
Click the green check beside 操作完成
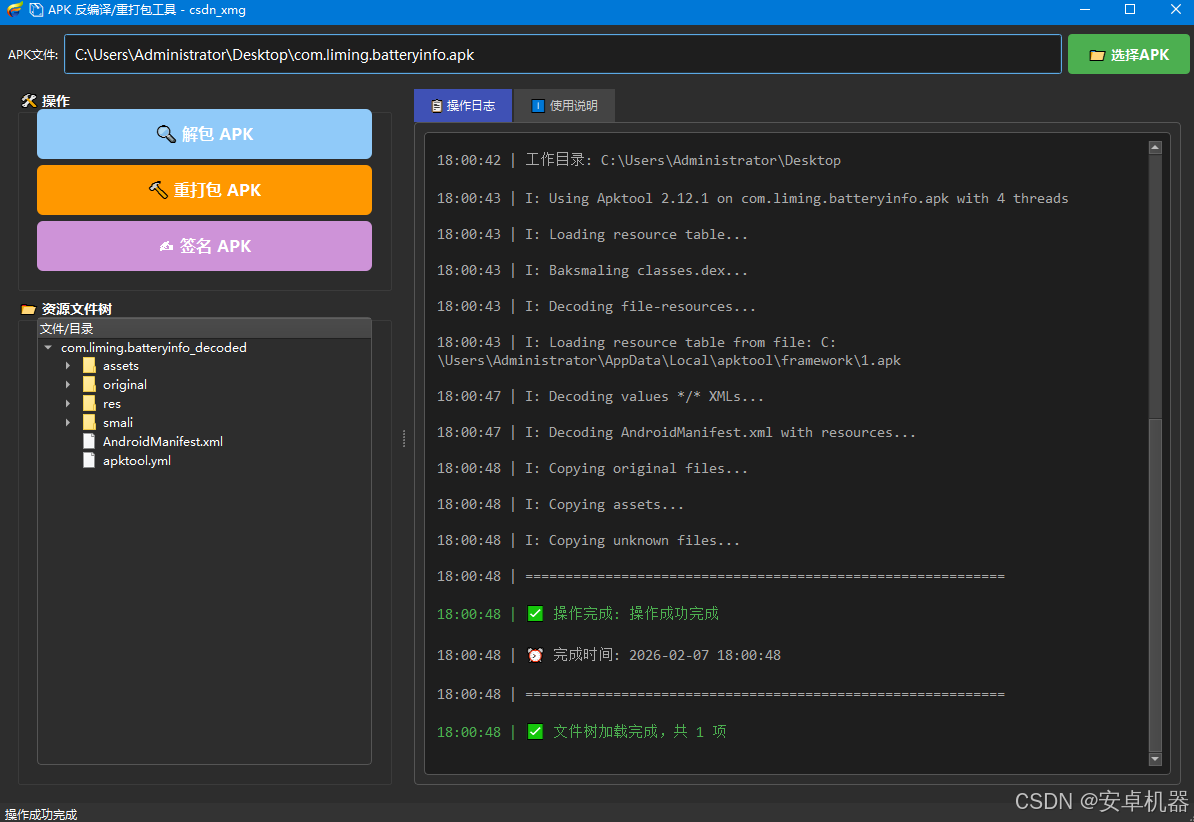pyautogui.click(x=535, y=614)
